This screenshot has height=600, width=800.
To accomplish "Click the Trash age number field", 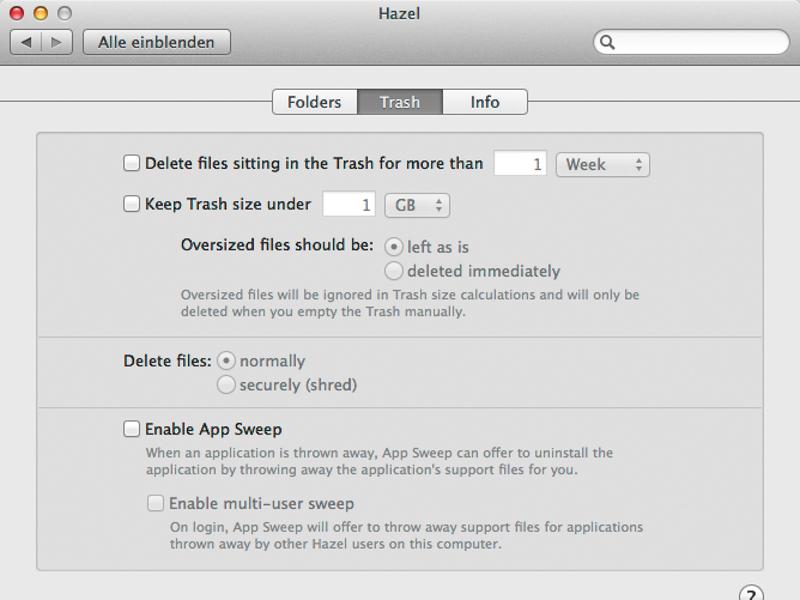I will pyautogui.click(x=520, y=164).
